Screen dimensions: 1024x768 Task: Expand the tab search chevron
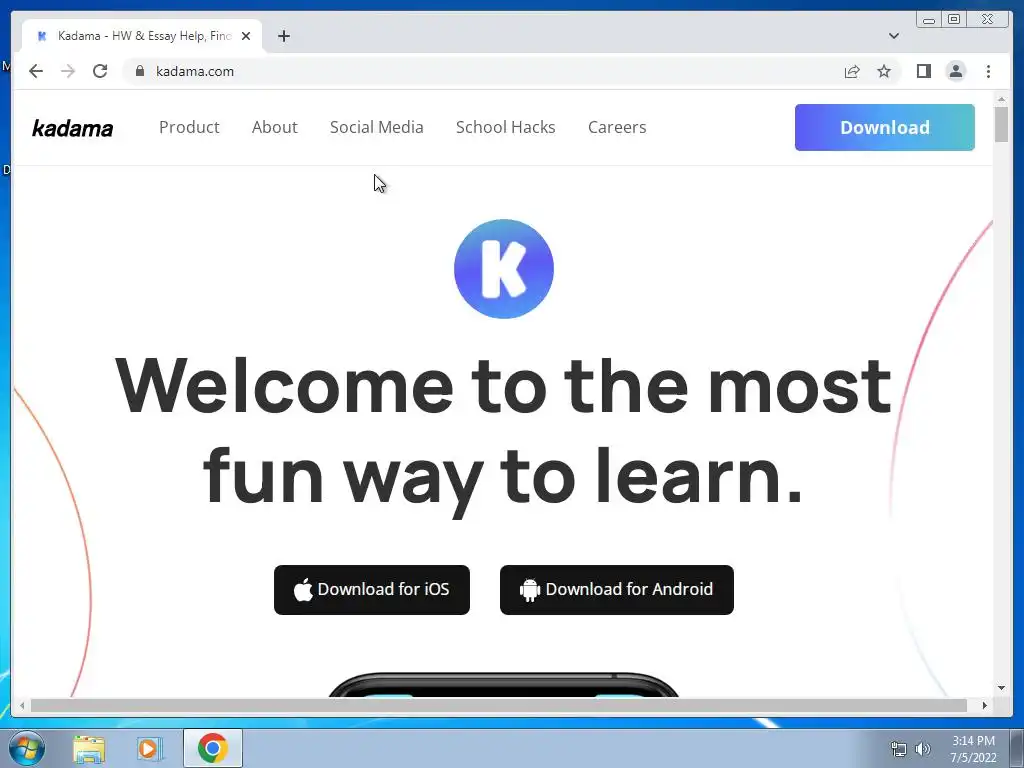[893, 36]
